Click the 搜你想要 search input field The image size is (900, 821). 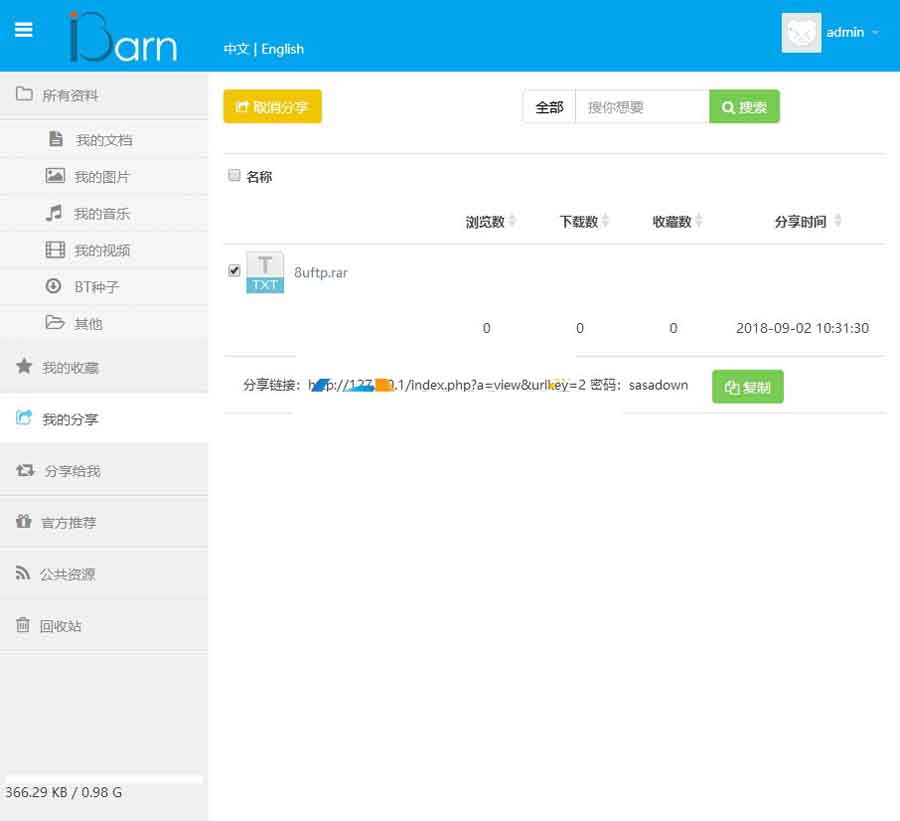pyautogui.click(x=642, y=107)
